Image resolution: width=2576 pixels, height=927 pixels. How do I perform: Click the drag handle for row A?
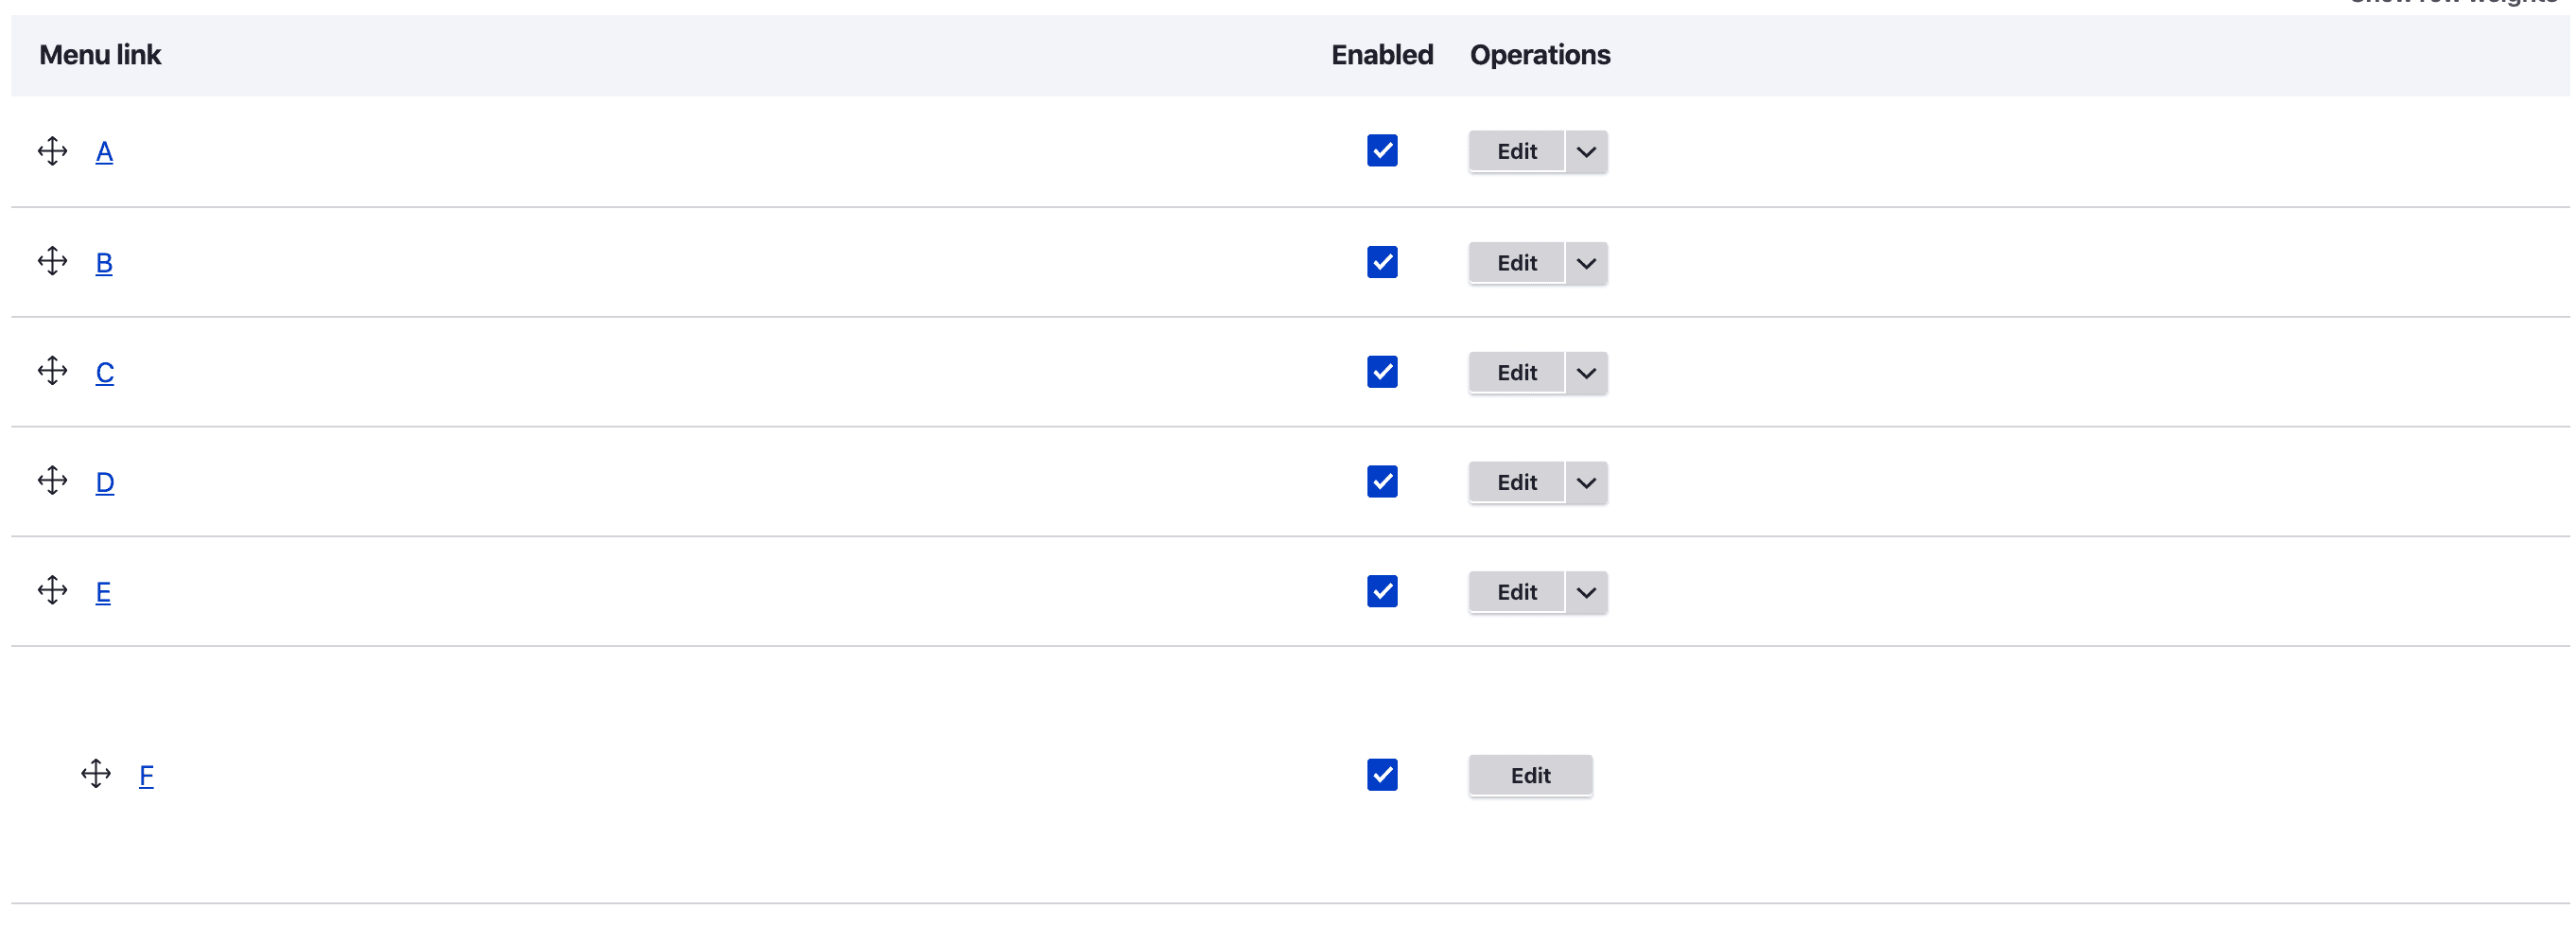(x=52, y=151)
